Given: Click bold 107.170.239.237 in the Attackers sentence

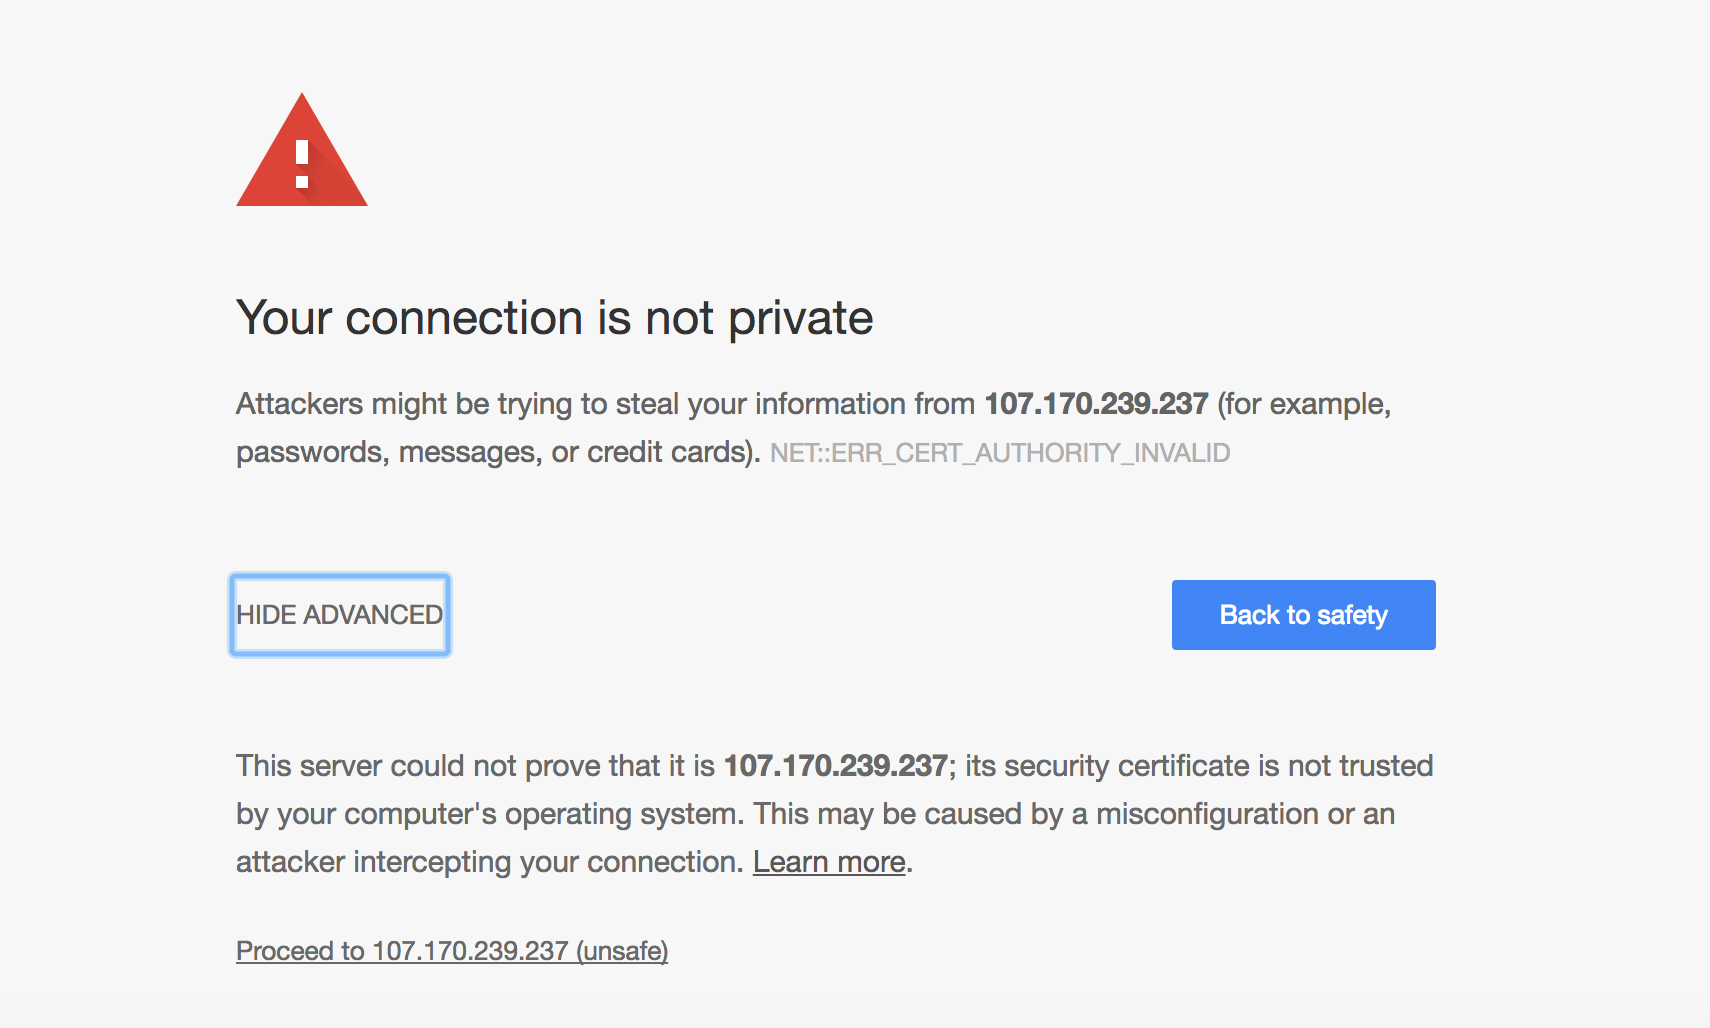Looking at the screenshot, I should (1096, 404).
